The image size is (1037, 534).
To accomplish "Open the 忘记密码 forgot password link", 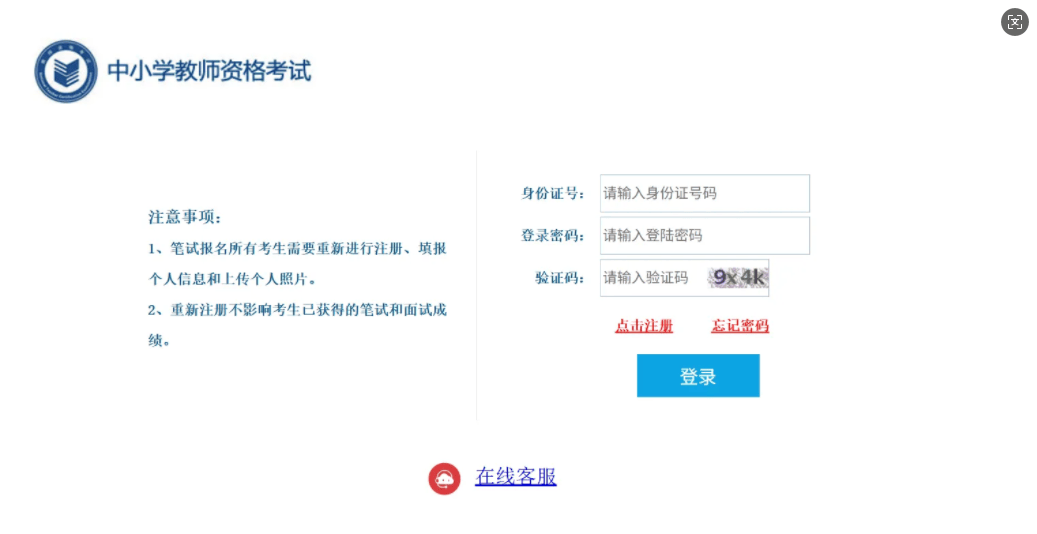I will pos(739,326).
